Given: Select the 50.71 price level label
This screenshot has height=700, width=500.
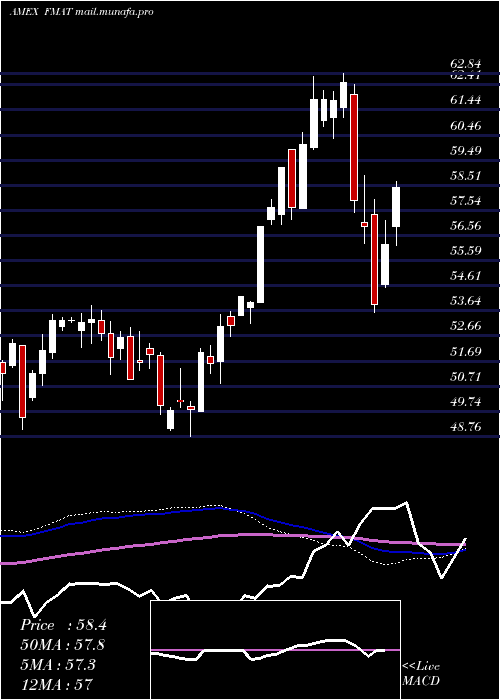Looking at the screenshot, I should 466,377.
